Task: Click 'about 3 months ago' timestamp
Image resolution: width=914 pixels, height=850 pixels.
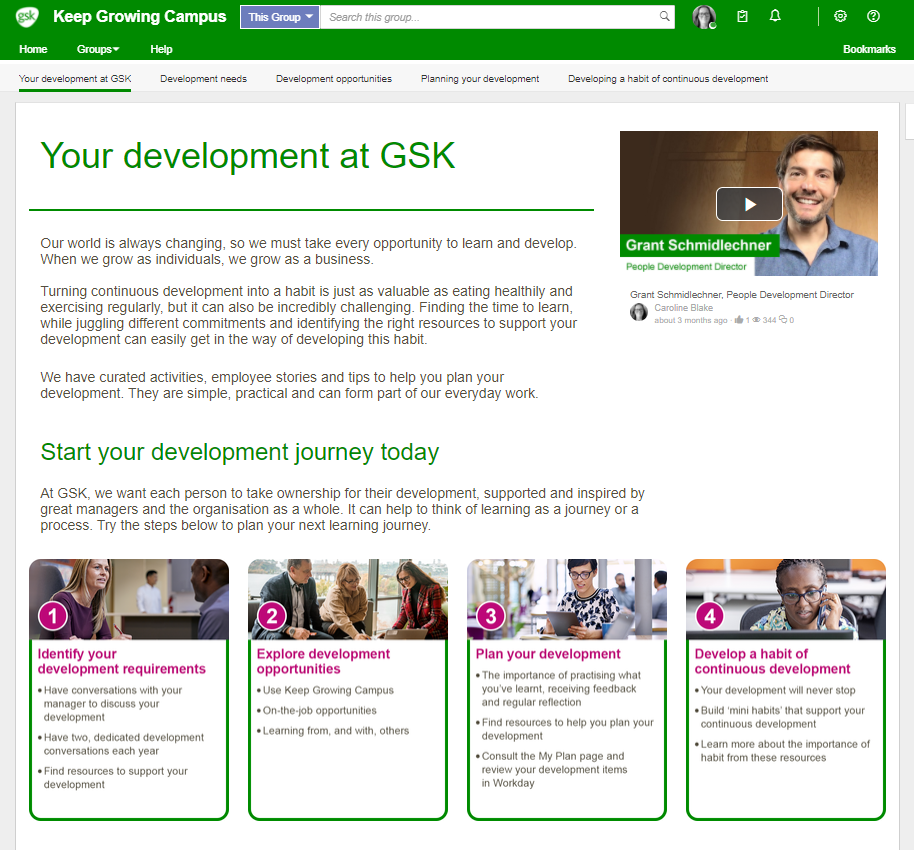Action: coord(691,320)
